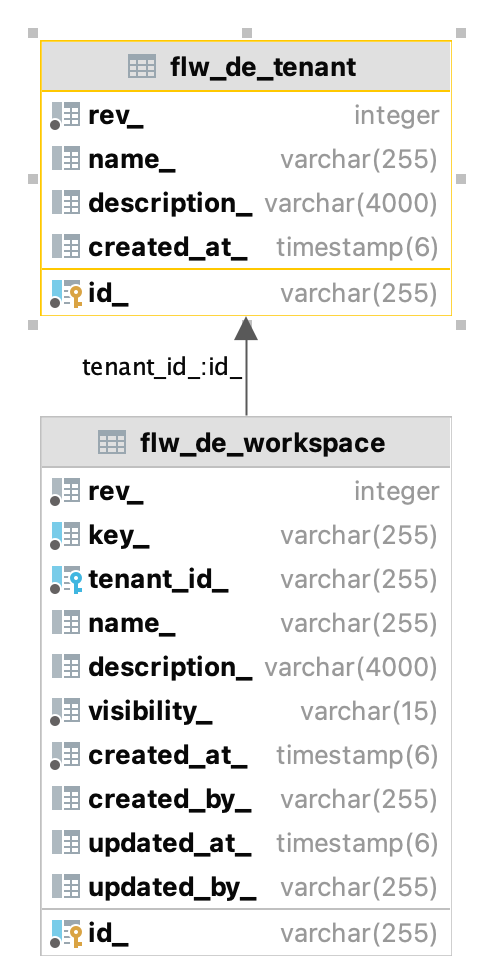Click column icon beside updated_by_
Image resolution: width=490 pixels, height=980 pixels.
66,887
